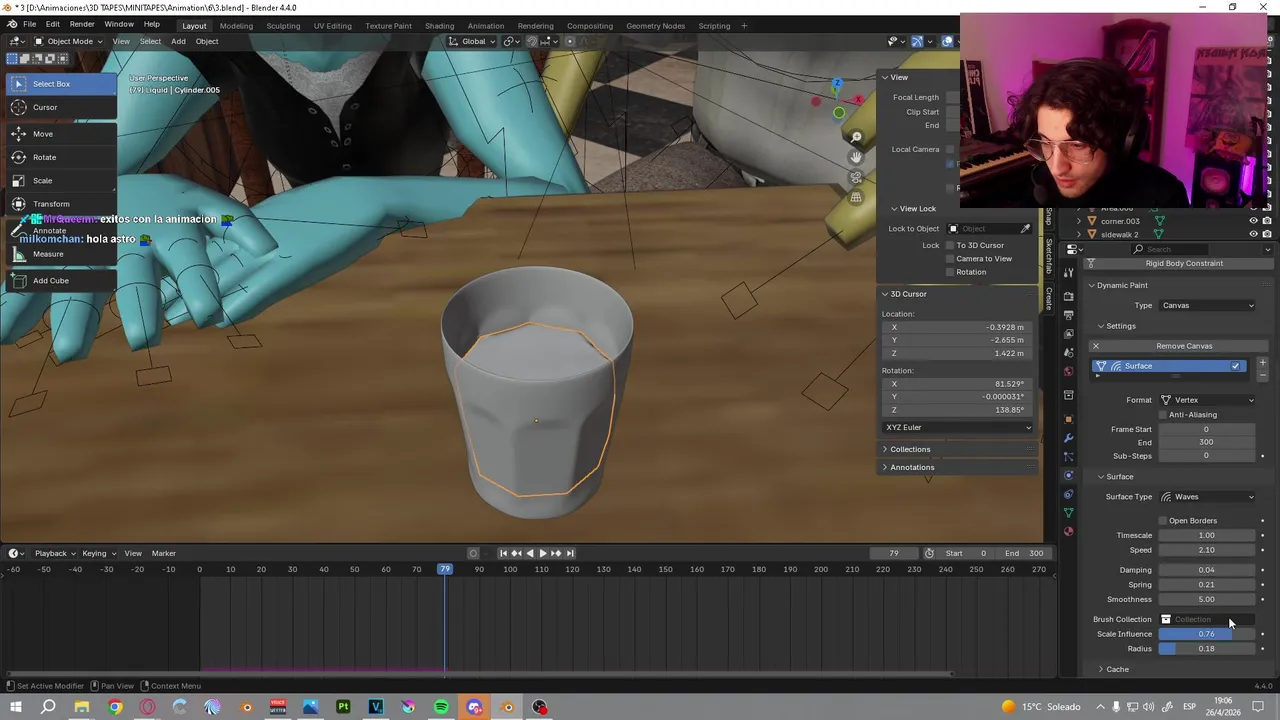
Task: Toggle the Surface canvas active checkbox
Action: click(1235, 366)
